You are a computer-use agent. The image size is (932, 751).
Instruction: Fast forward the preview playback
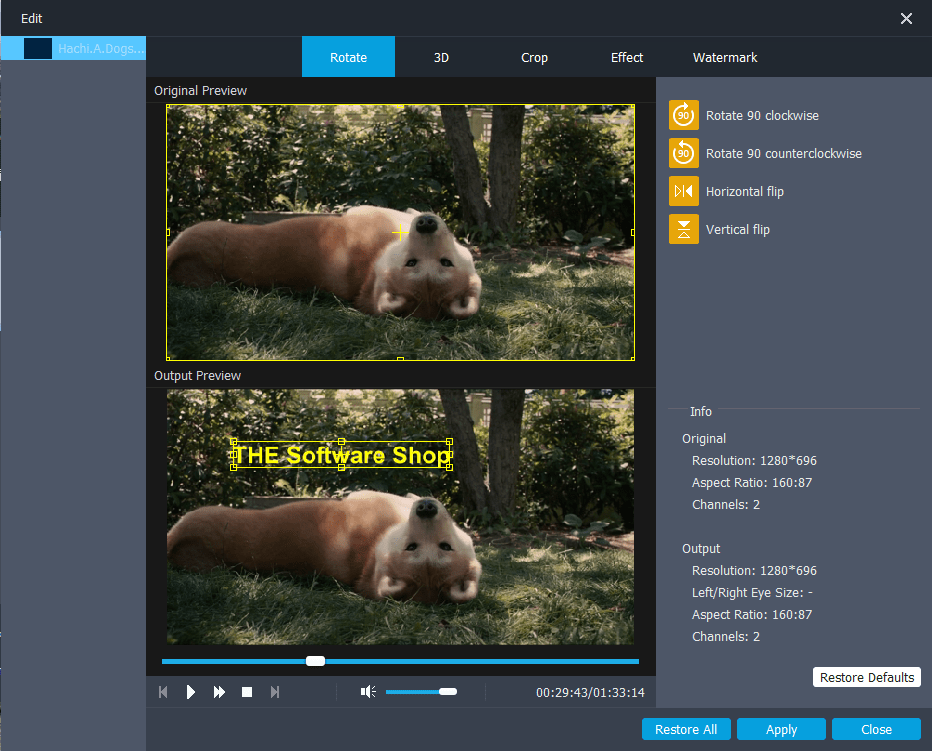(x=219, y=691)
